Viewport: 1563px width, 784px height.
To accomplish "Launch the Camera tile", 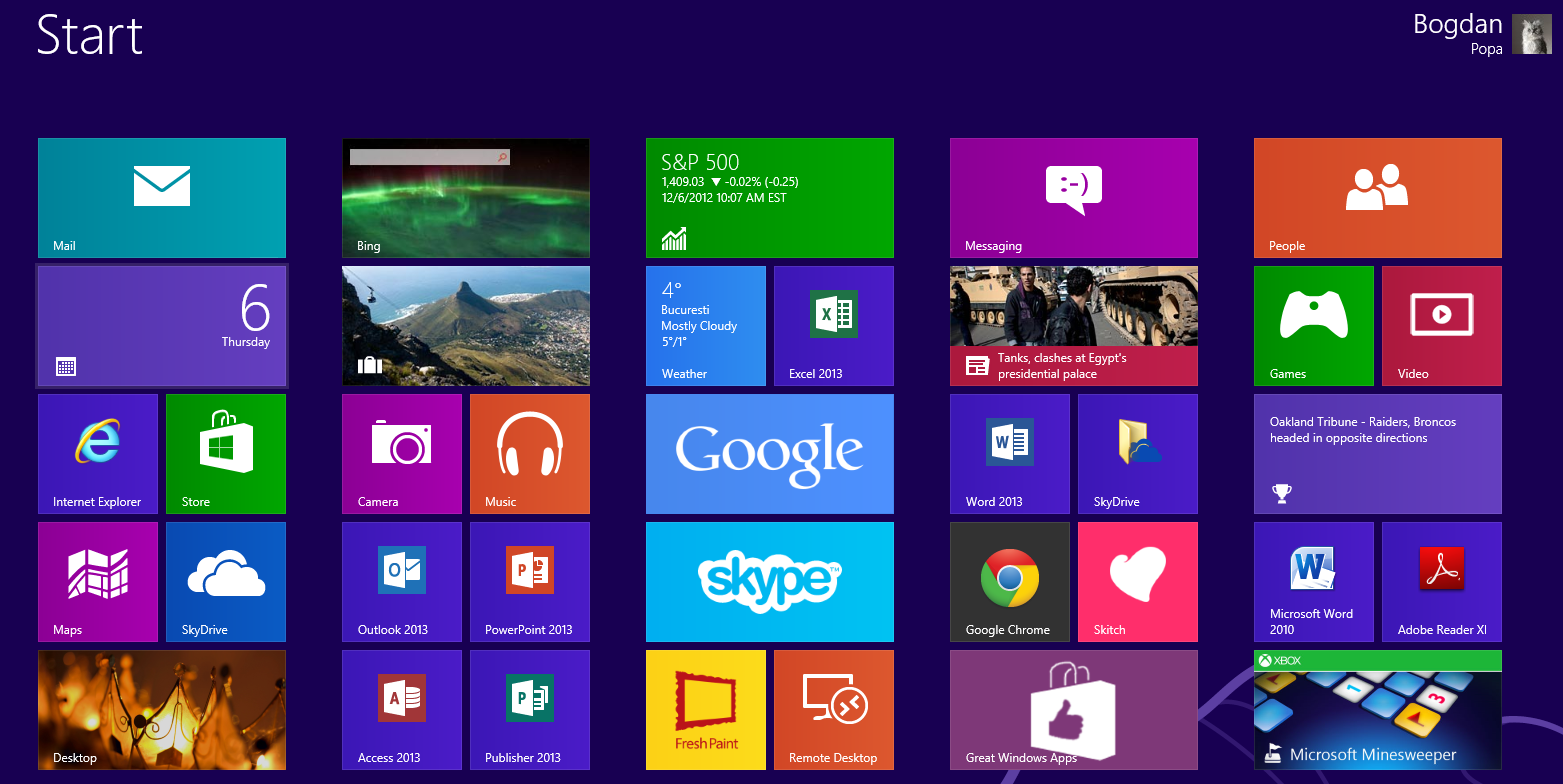I will 402,454.
